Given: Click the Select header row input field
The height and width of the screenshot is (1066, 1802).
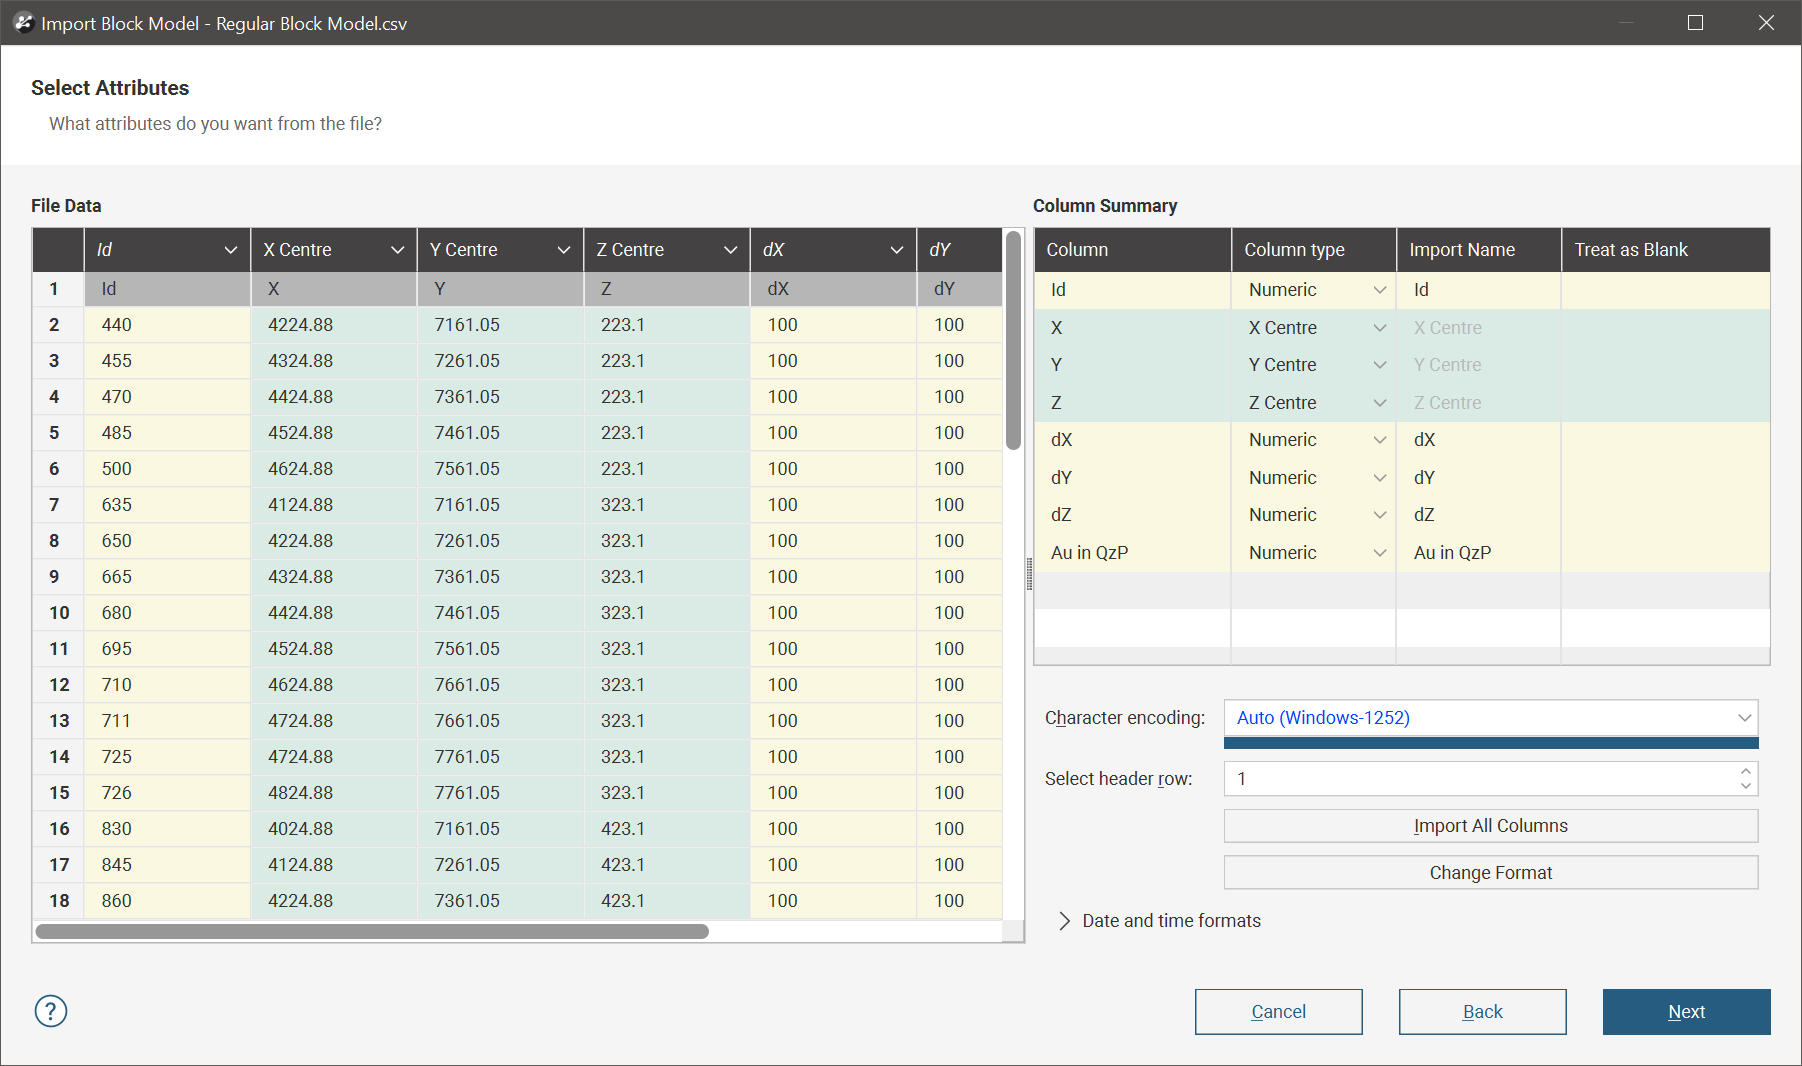Looking at the screenshot, I should [1480, 779].
